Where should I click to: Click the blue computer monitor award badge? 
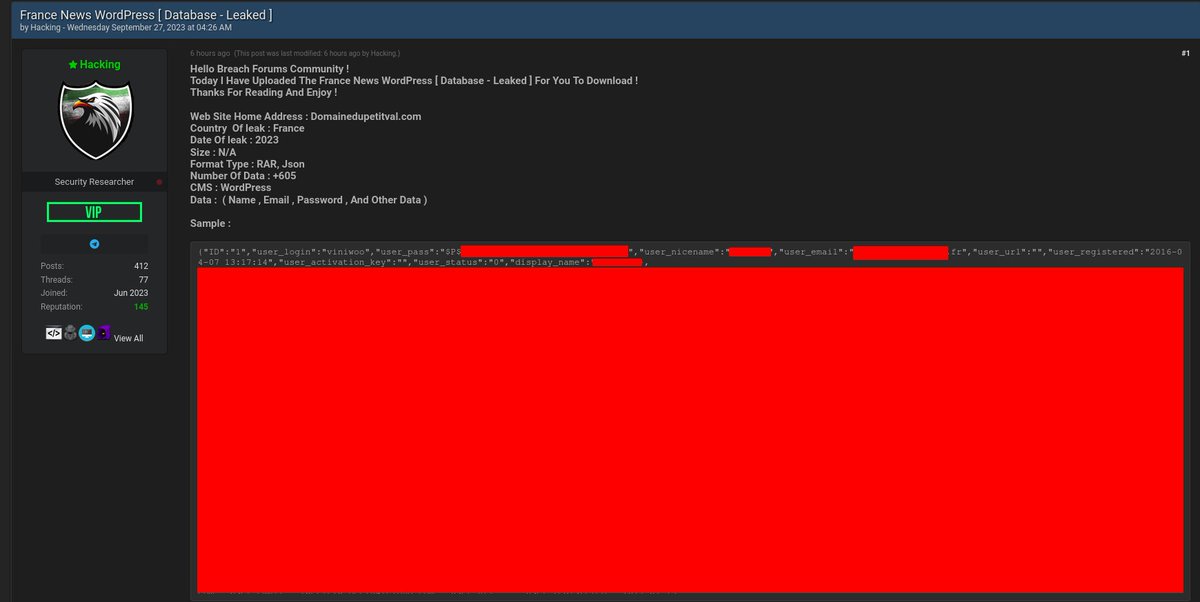(x=87, y=333)
